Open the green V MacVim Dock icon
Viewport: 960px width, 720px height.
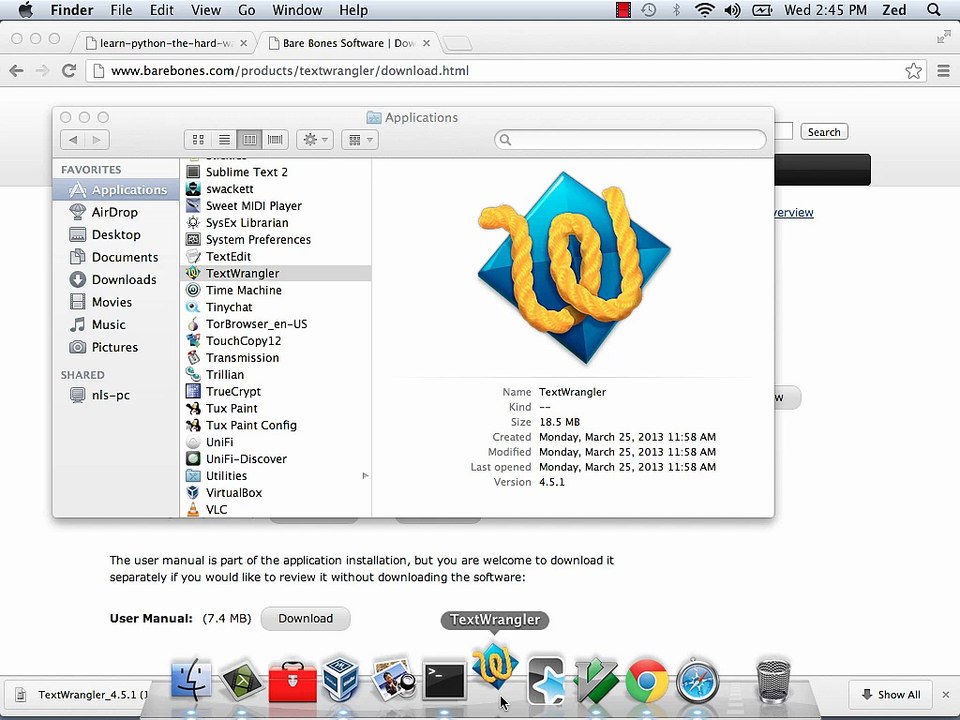click(x=596, y=680)
